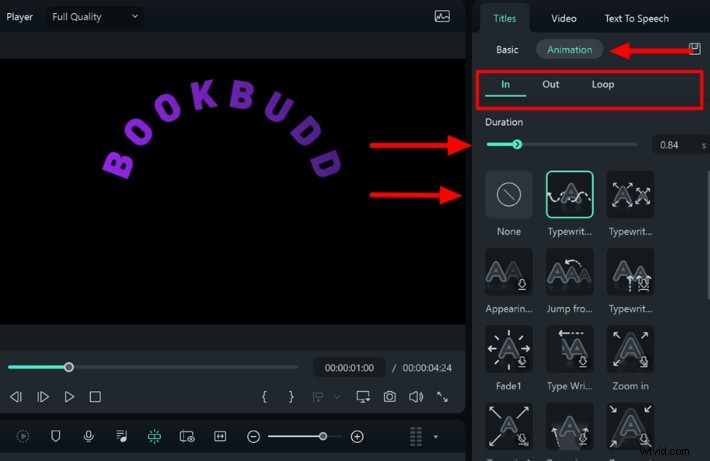This screenshot has width=710, height=461.
Task: Click the marker shield icon
Action: pos(56,436)
